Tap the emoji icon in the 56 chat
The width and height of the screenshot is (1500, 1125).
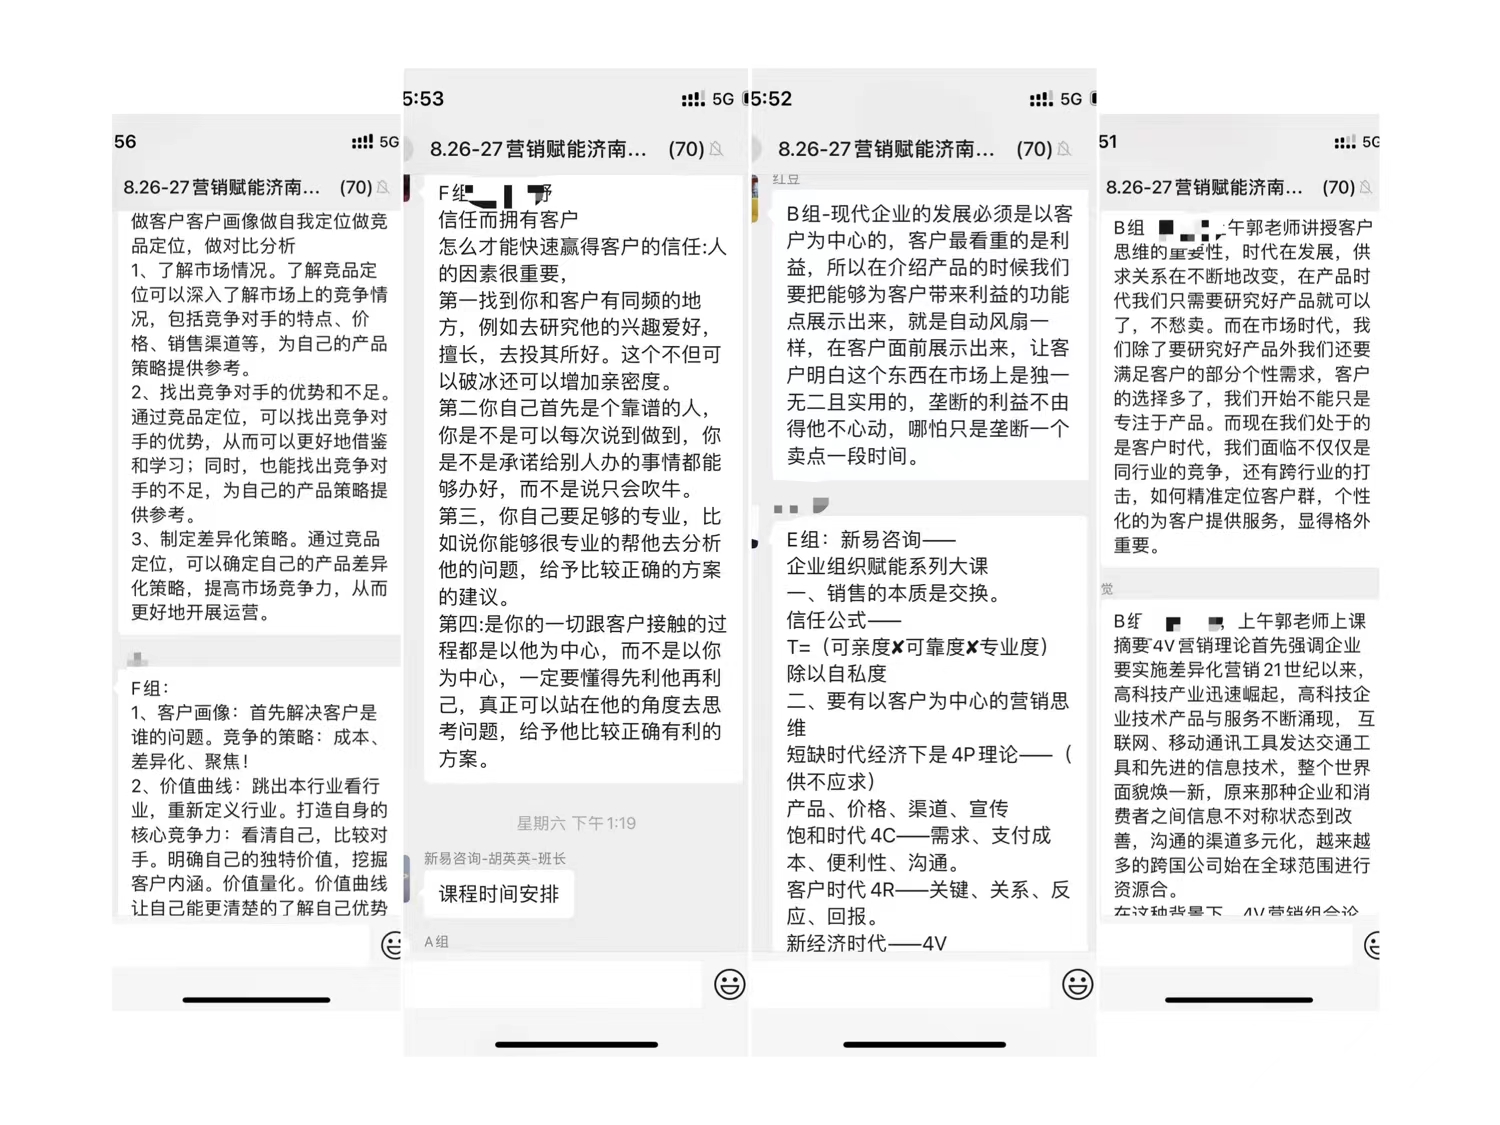point(391,945)
